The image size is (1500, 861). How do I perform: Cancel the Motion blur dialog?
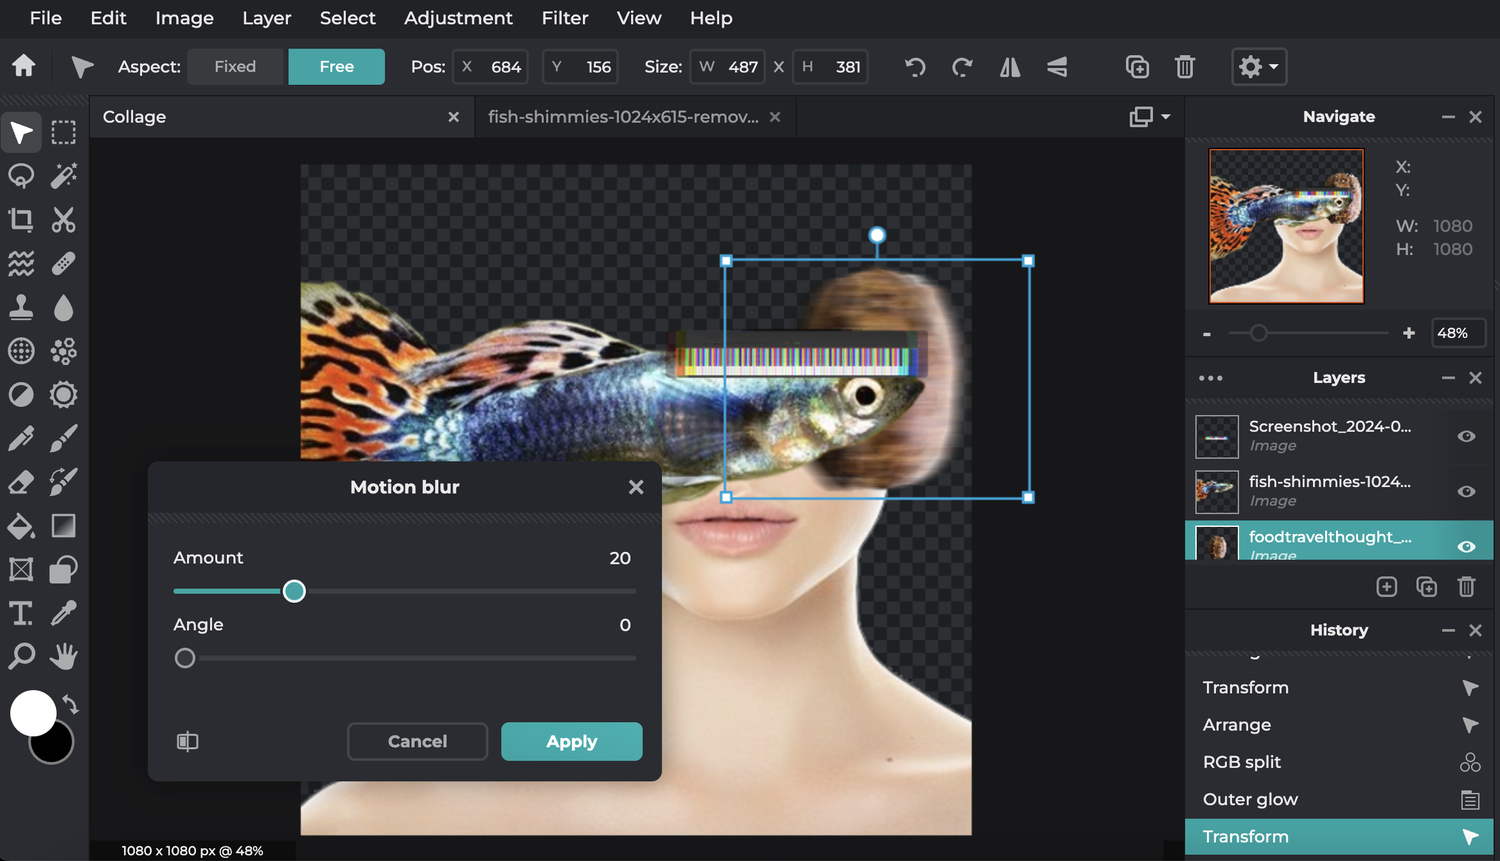(417, 741)
